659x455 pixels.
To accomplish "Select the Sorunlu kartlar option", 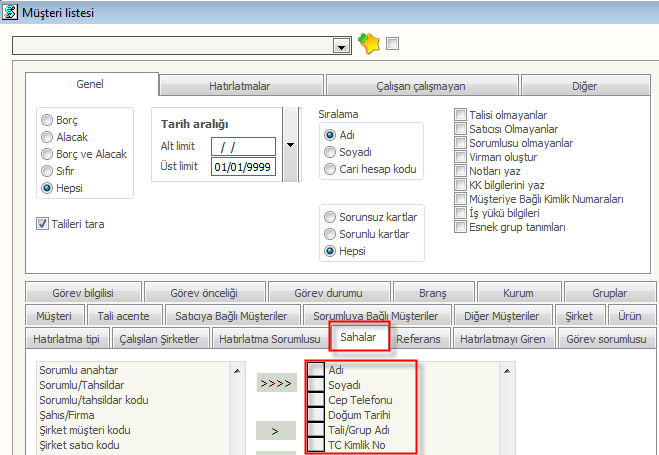I will pyautogui.click(x=330, y=234).
